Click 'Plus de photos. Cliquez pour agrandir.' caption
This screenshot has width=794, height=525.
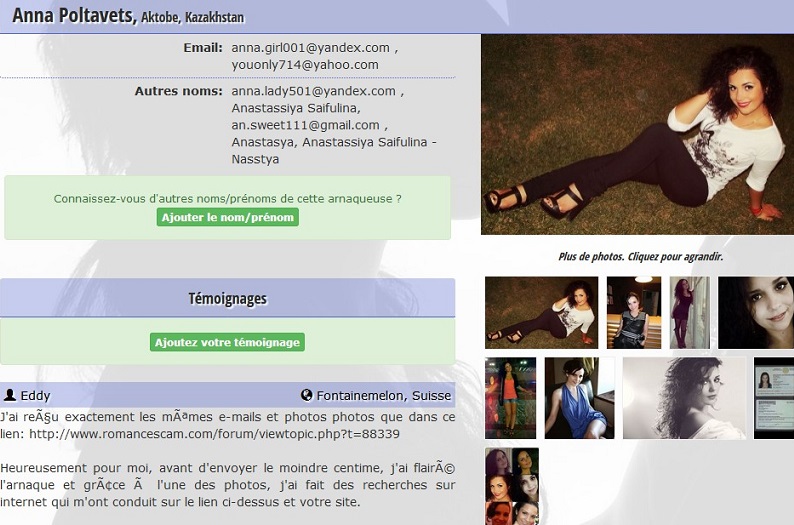tap(641, 257)
